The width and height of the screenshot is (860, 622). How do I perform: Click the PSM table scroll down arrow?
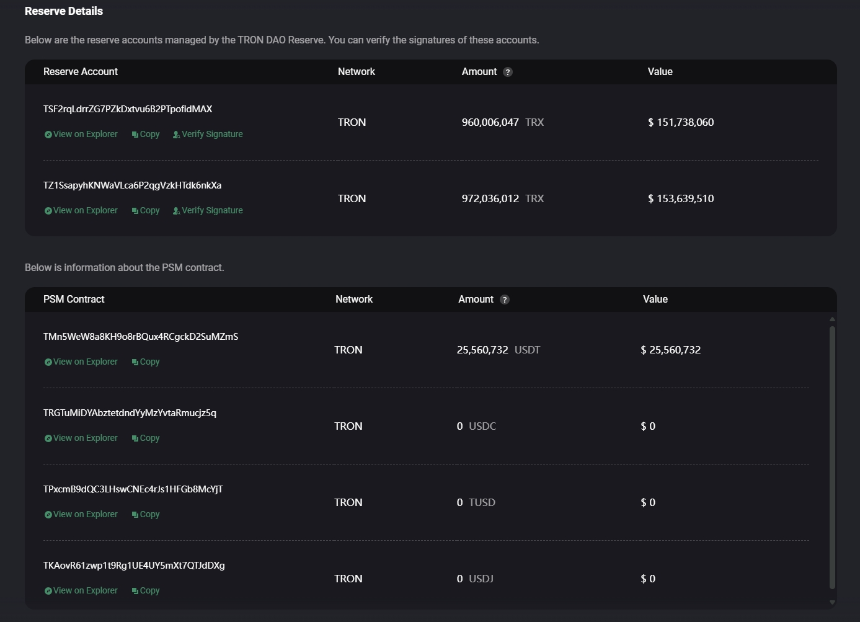pyautogui.click(x=832, y=602)
